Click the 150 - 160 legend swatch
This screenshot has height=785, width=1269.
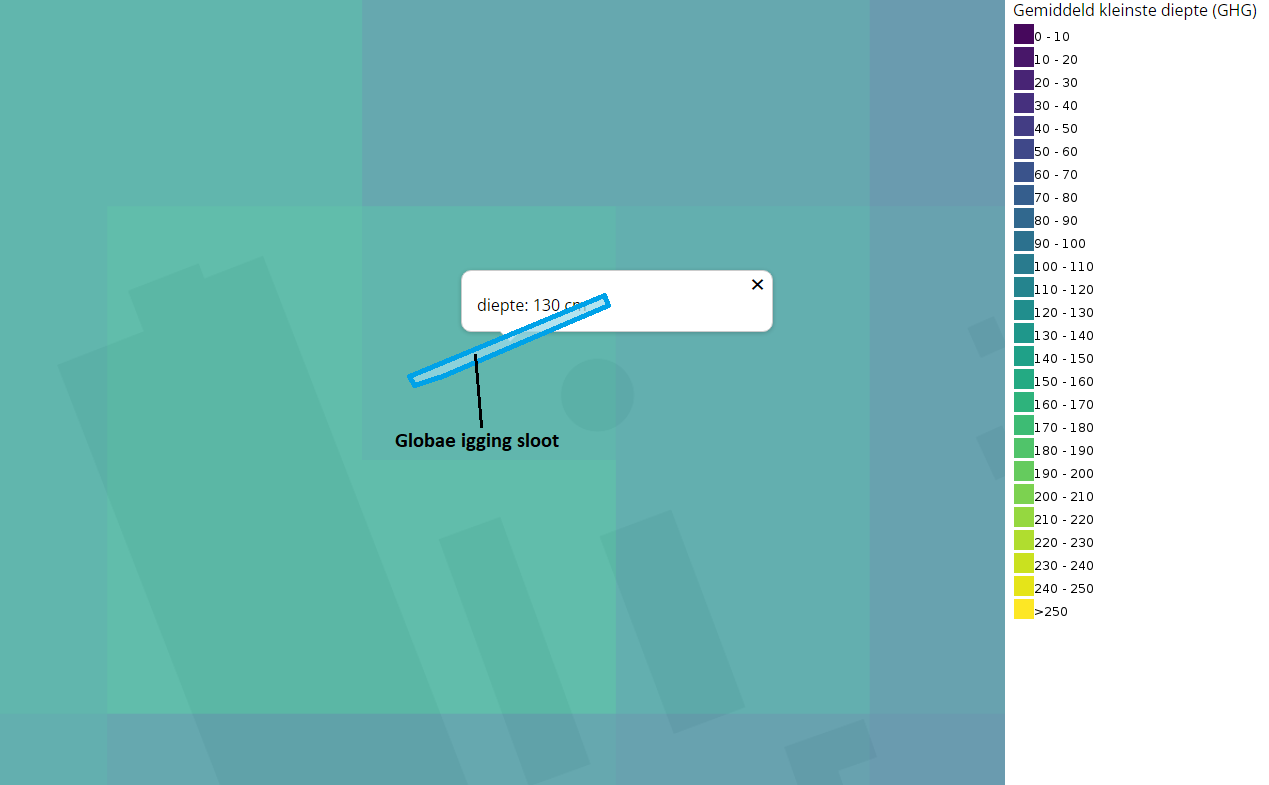pyautogui.click(x=1024, y=379)
